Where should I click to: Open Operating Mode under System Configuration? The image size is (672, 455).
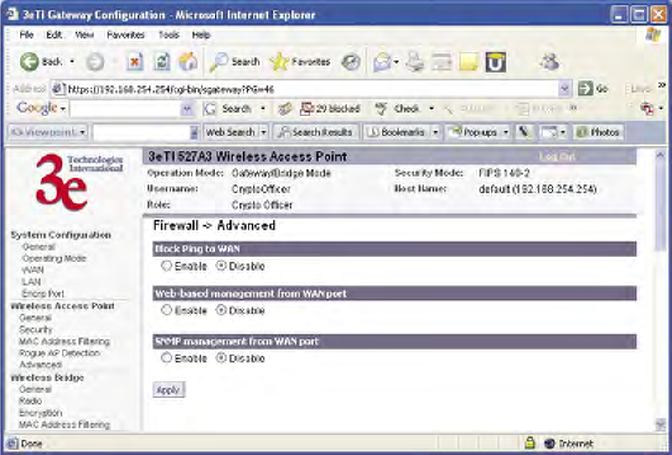click(x=54, y=258)
